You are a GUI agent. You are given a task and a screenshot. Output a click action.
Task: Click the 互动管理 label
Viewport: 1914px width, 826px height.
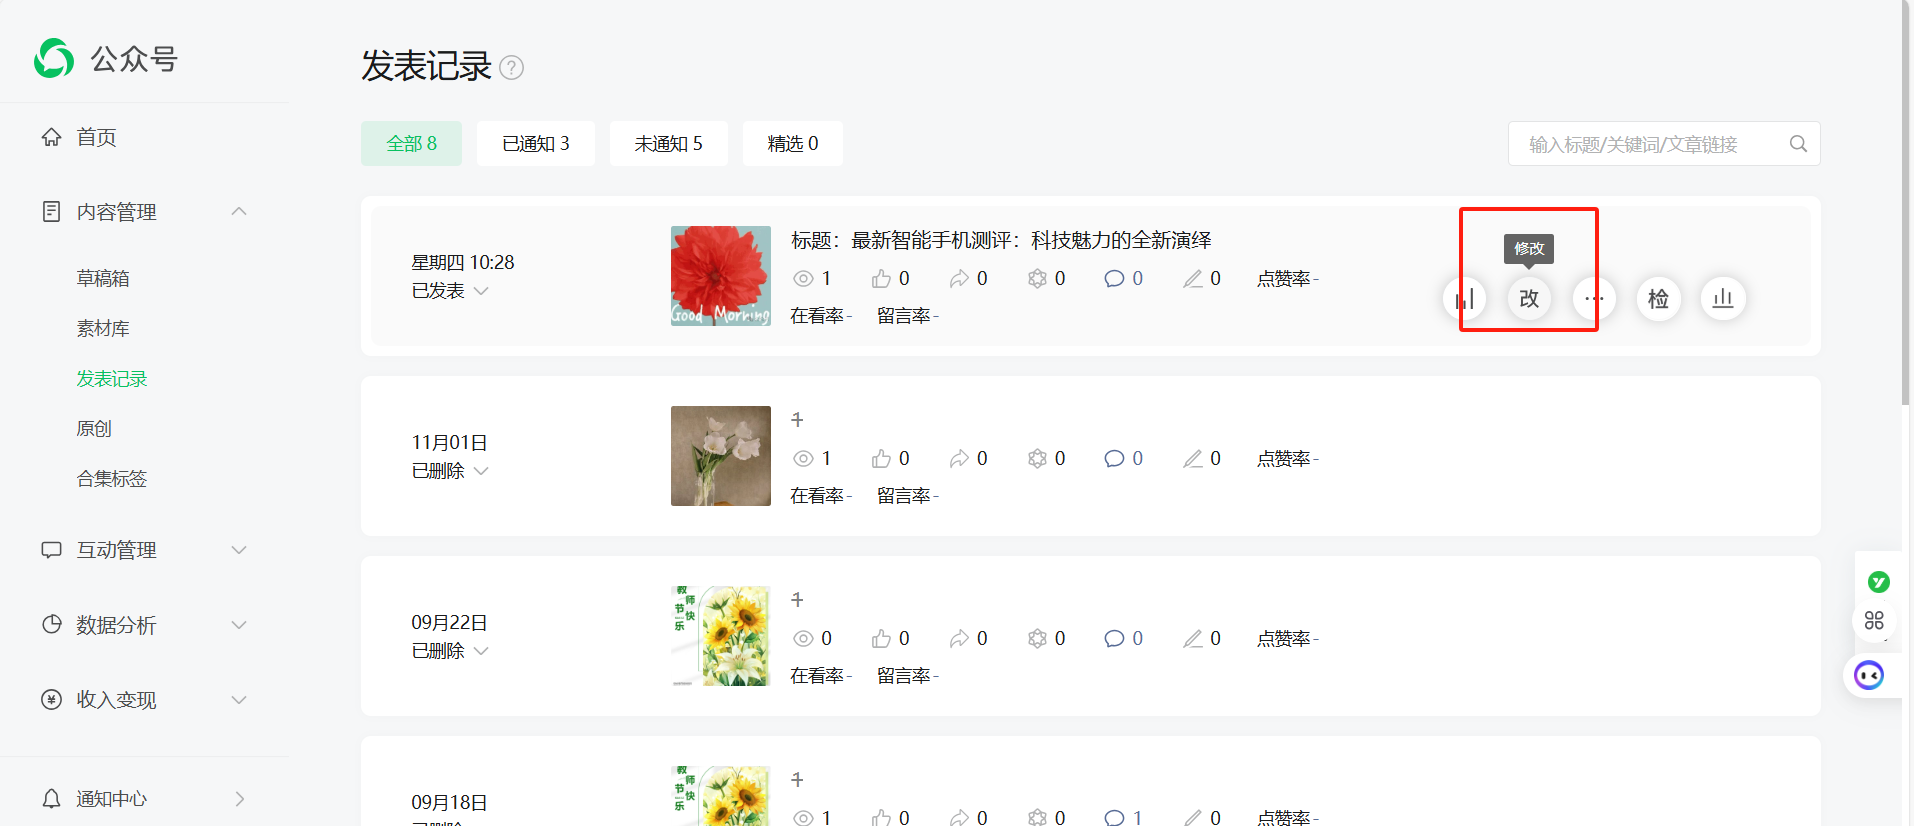click(x=116, y=550)
